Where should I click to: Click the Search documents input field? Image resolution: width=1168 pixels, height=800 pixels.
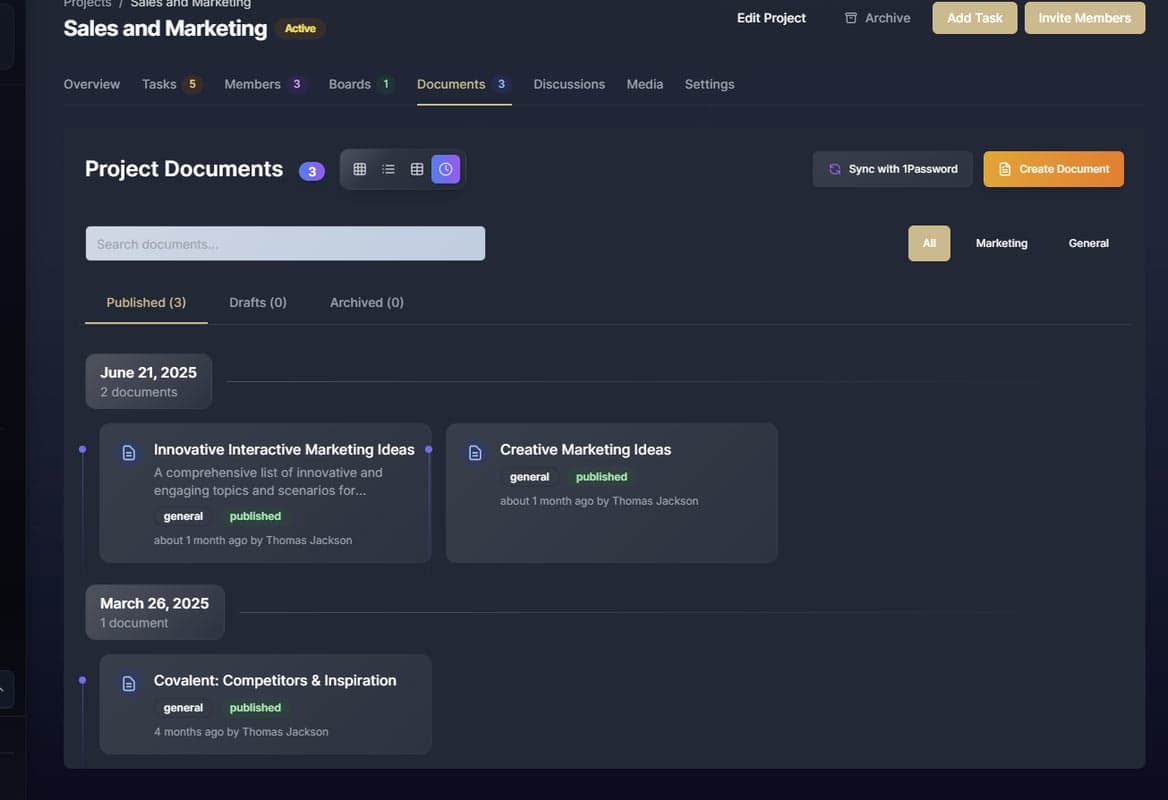pyautogui.click(x=285, y=244)
